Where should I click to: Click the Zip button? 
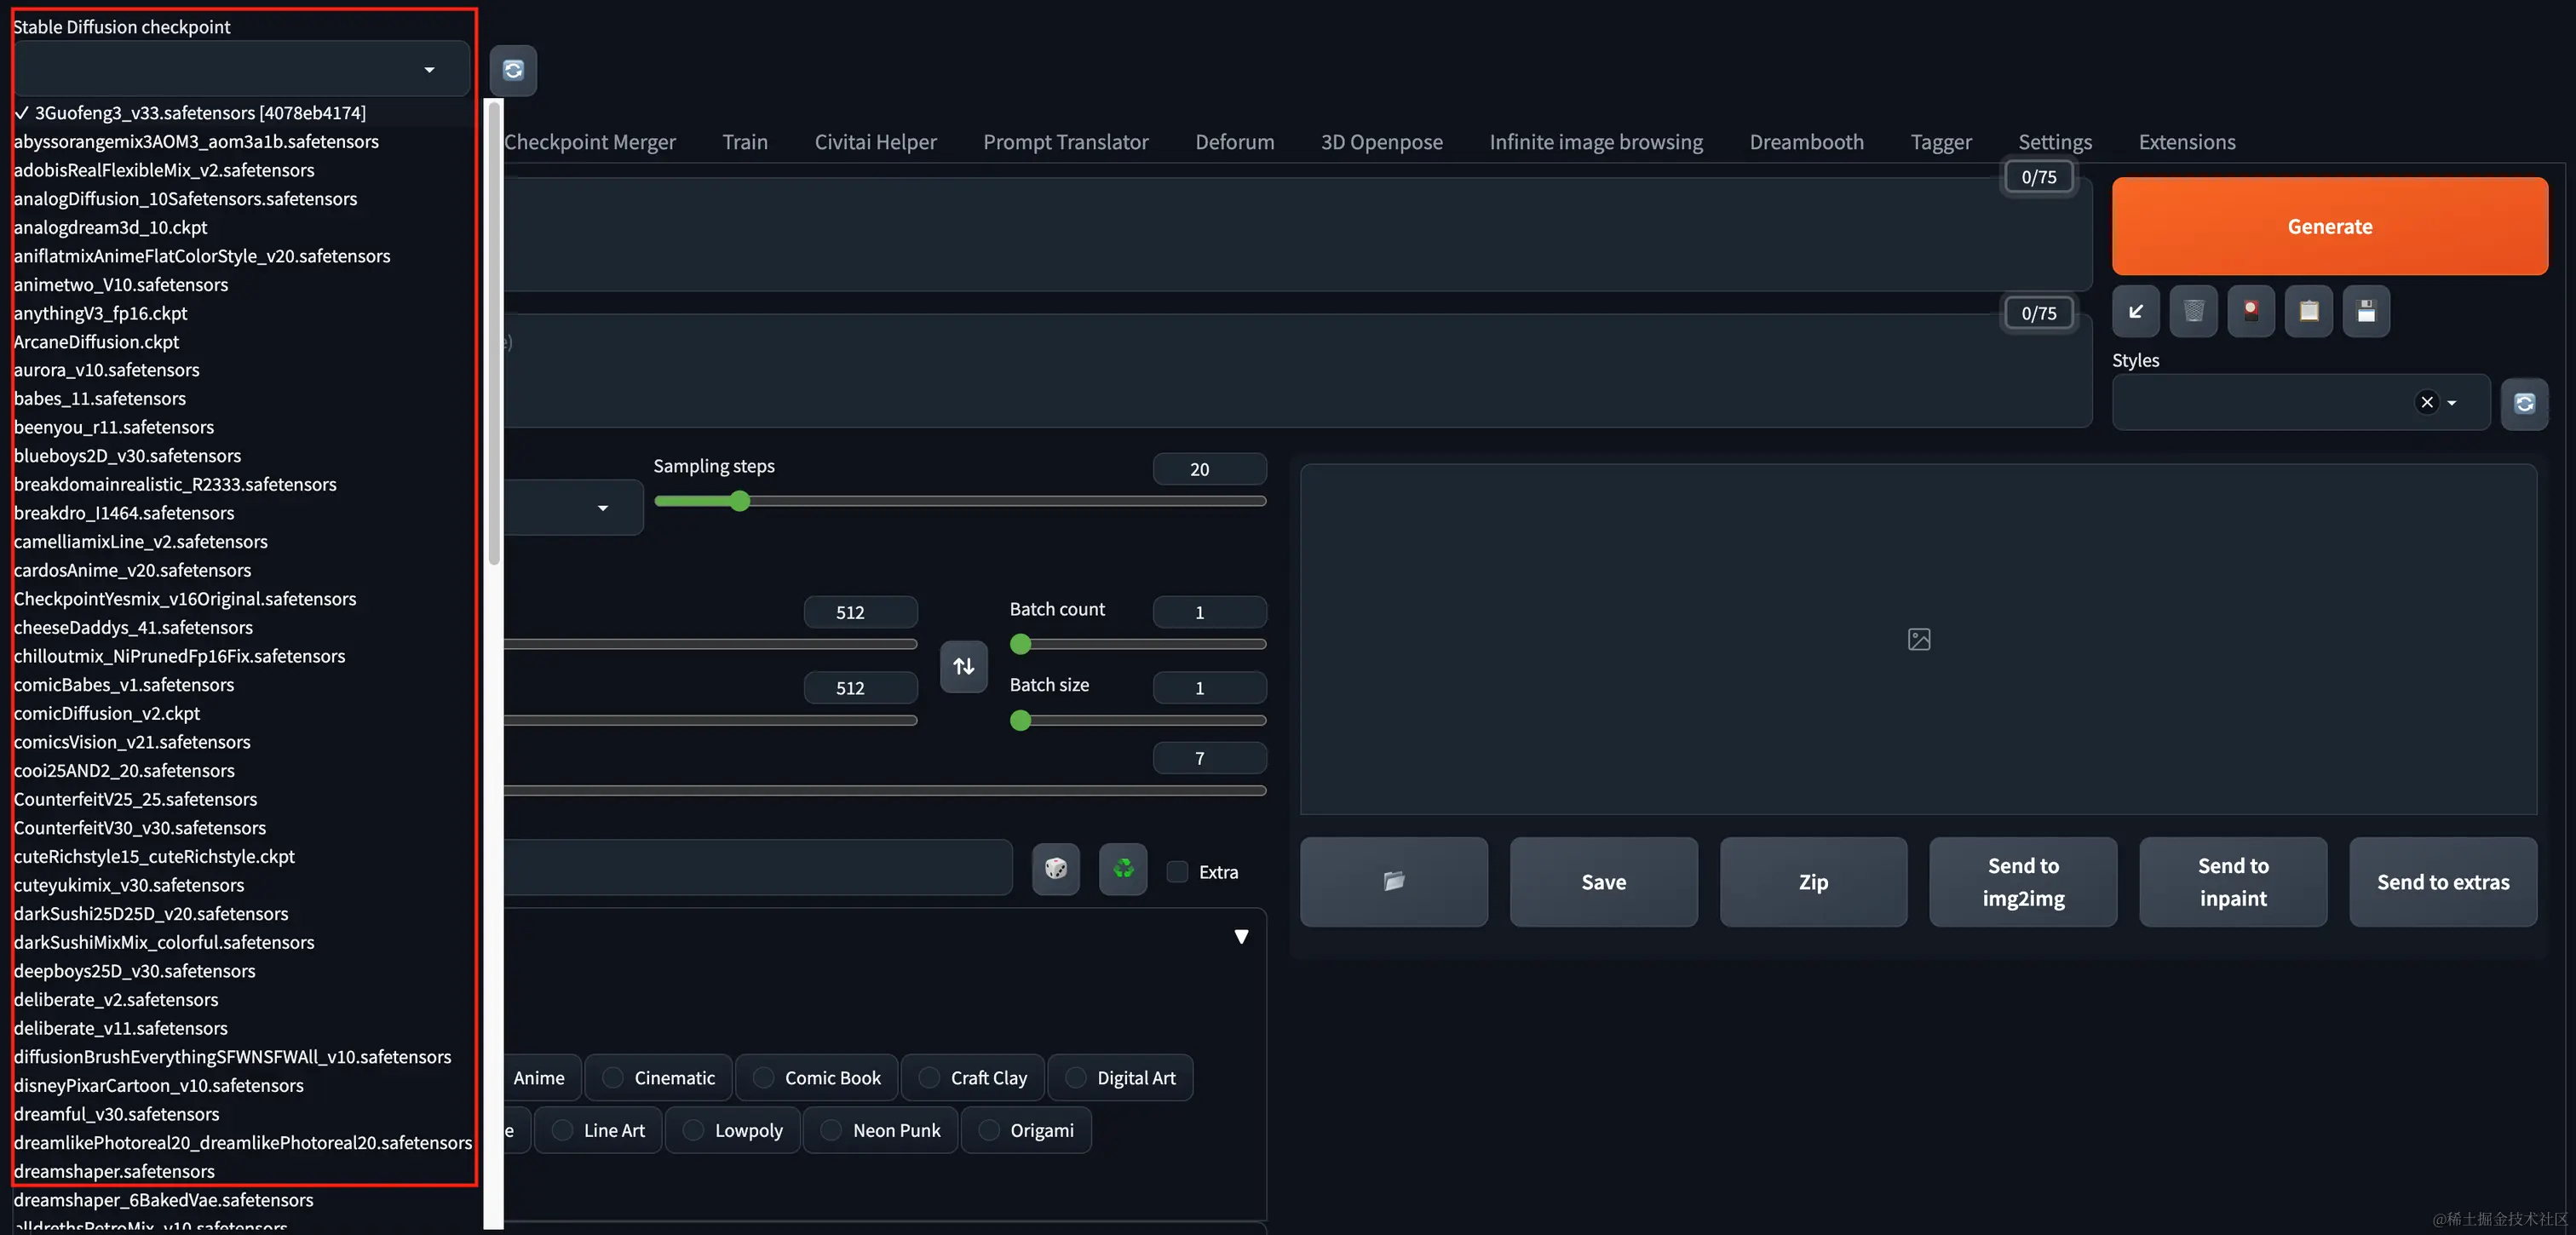1813,881
